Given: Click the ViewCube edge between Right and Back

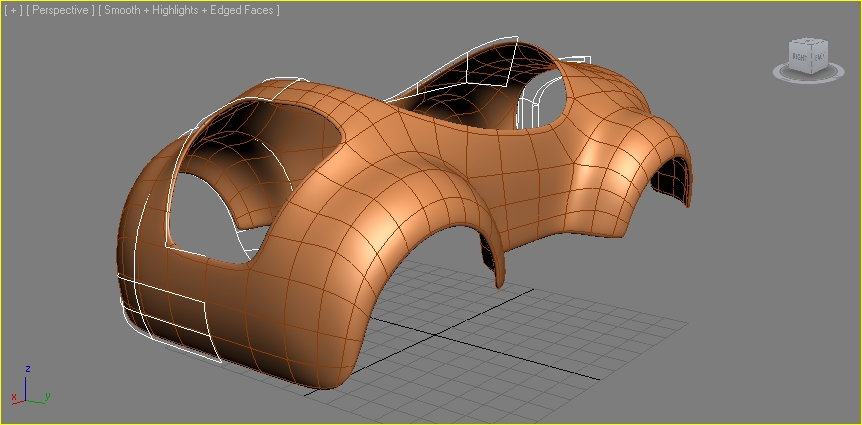Looking at the screenshot, I should click(810, 60).
